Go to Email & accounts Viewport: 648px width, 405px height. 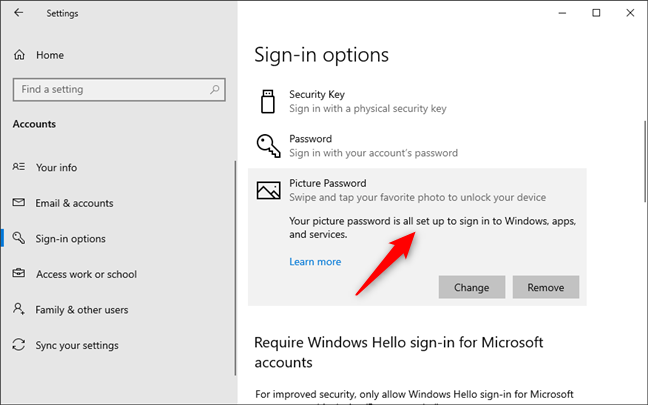(x=74, y=203)
